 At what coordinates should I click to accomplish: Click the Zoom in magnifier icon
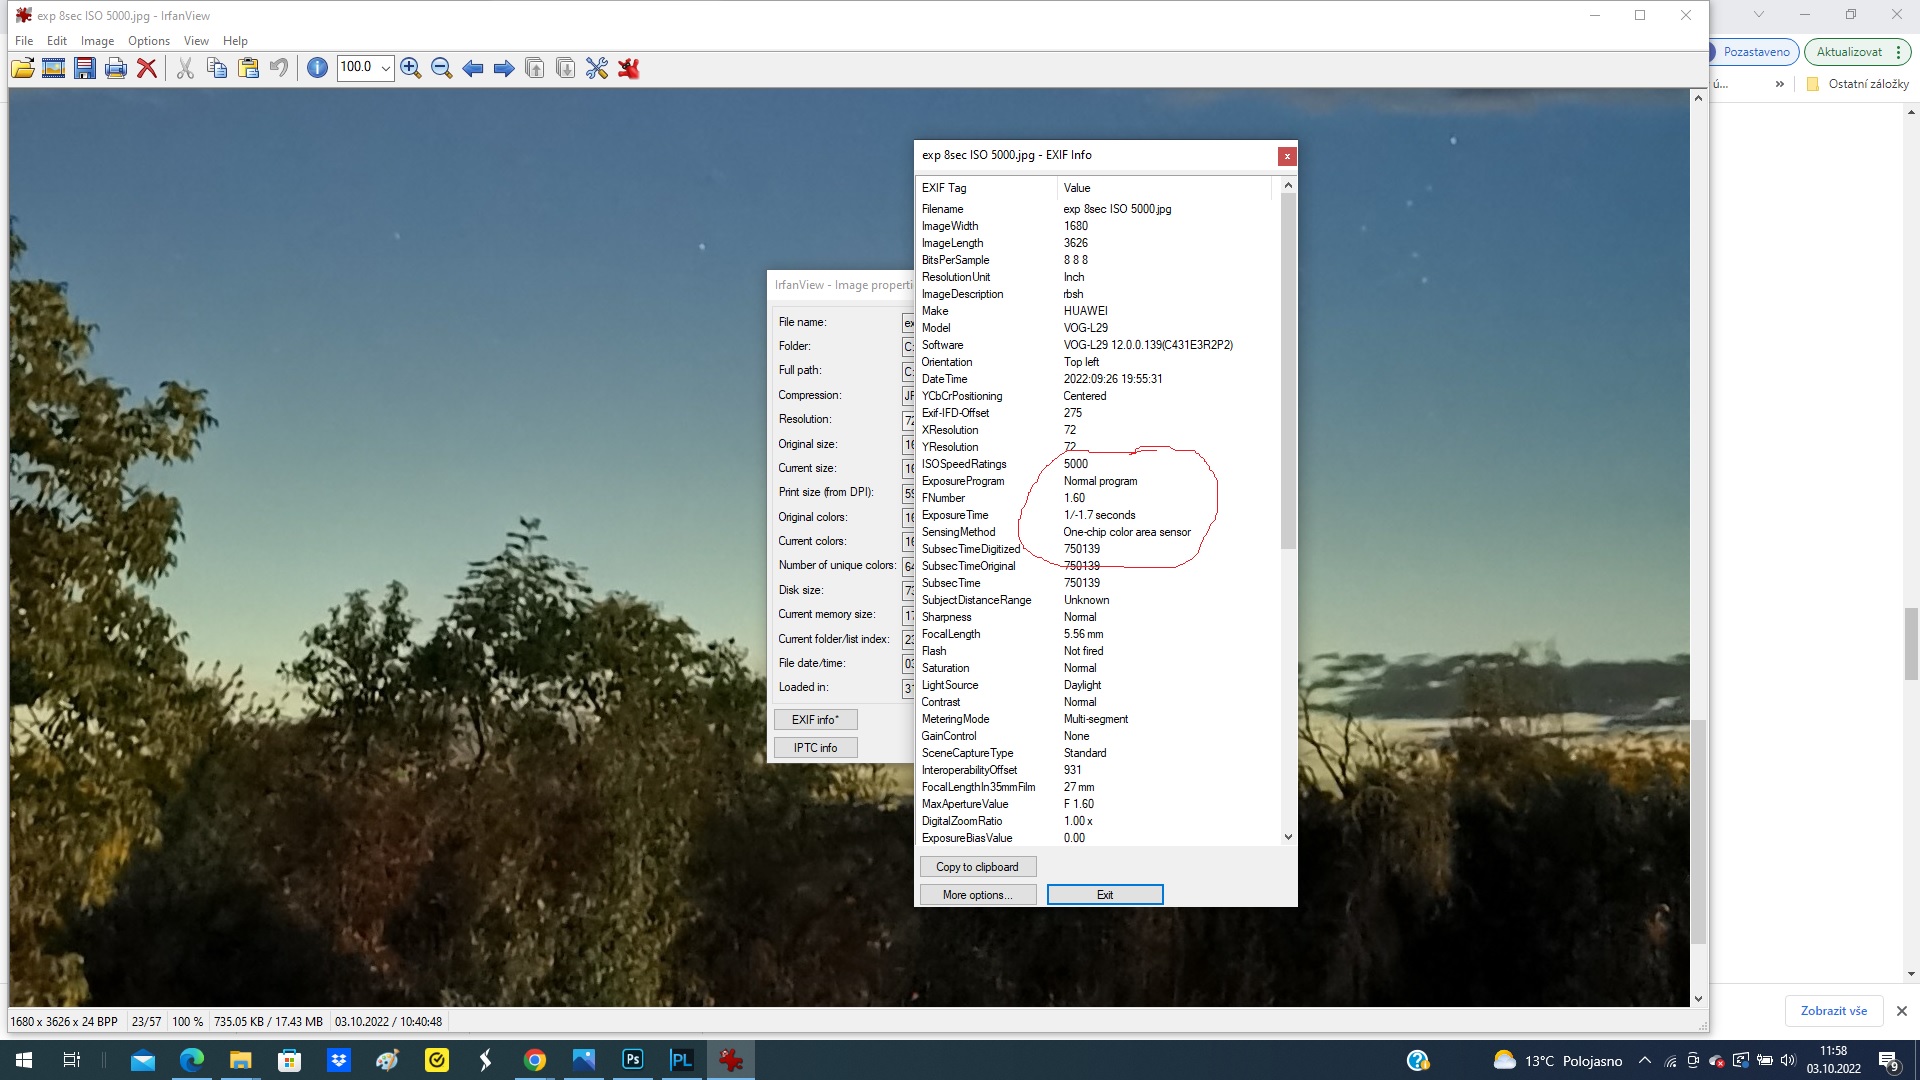[x=410, y=68]
